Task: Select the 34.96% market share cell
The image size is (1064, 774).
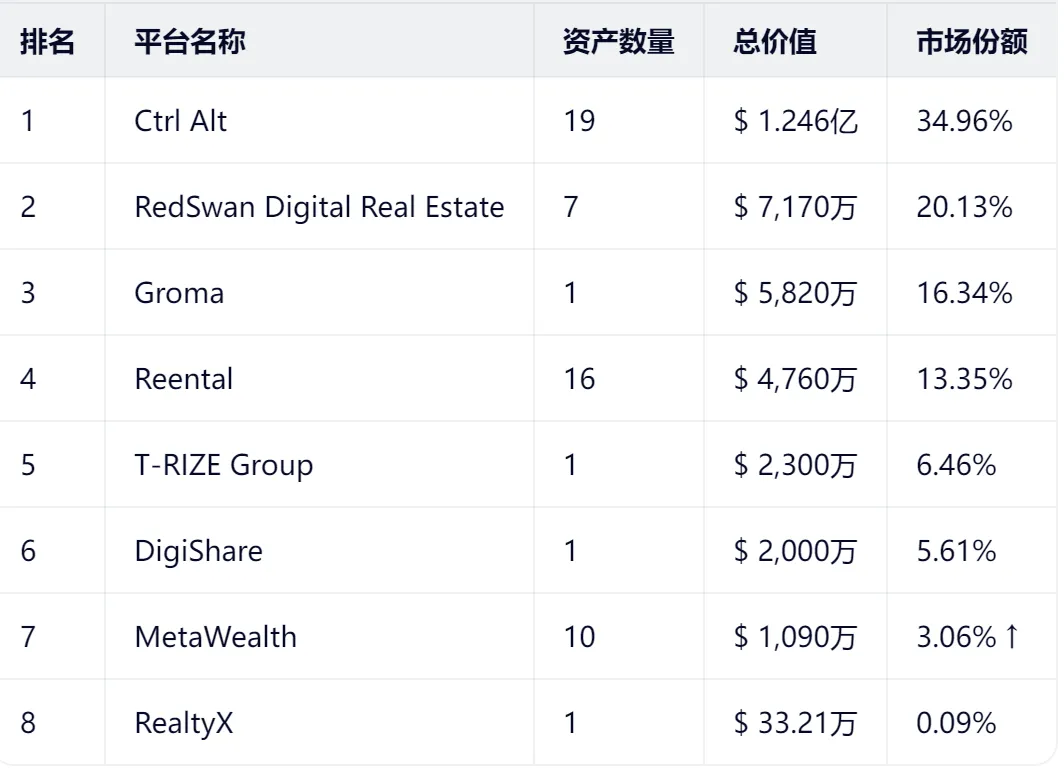Action: point(964,121)
